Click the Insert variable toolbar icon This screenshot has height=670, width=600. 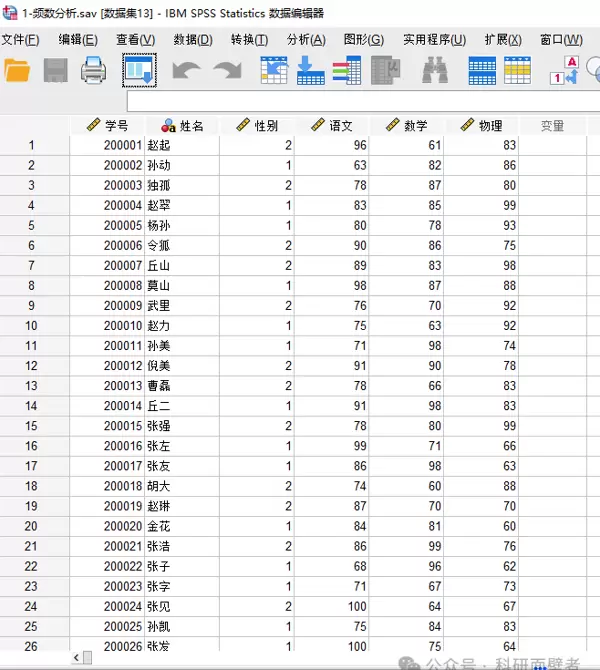(517, 70)
